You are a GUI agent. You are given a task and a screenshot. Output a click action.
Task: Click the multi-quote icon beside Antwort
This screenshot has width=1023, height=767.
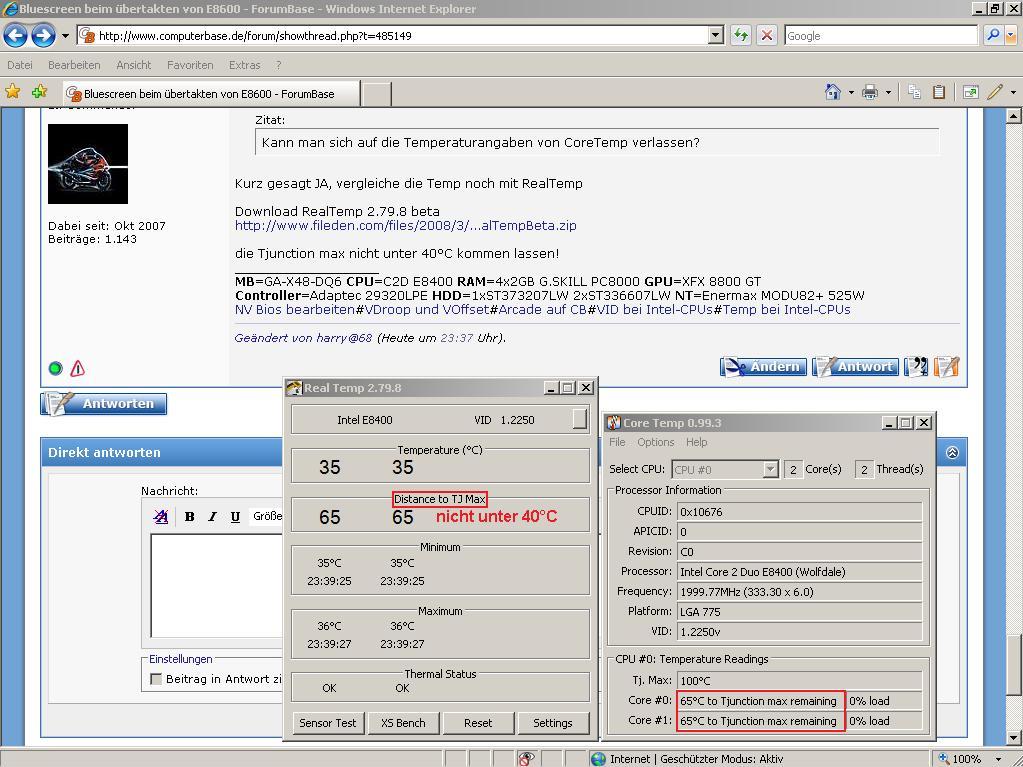[x=916, y=367]
